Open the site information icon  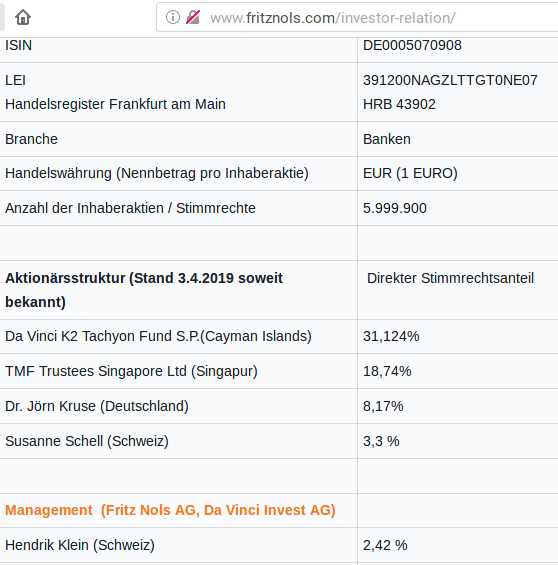(x=173, y=17)
